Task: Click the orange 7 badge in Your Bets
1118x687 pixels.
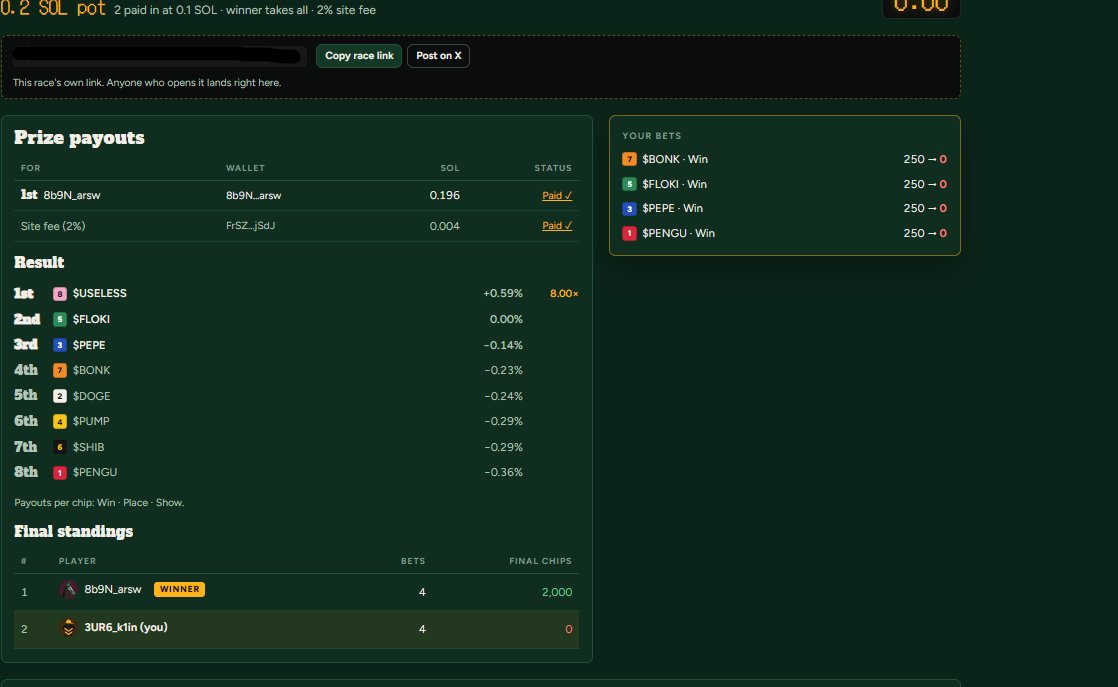Action: [629, 160]
